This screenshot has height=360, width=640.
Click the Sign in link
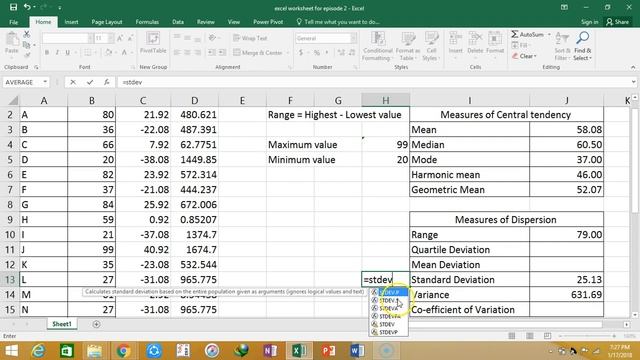pyautogui.click(x=589, y=22)
